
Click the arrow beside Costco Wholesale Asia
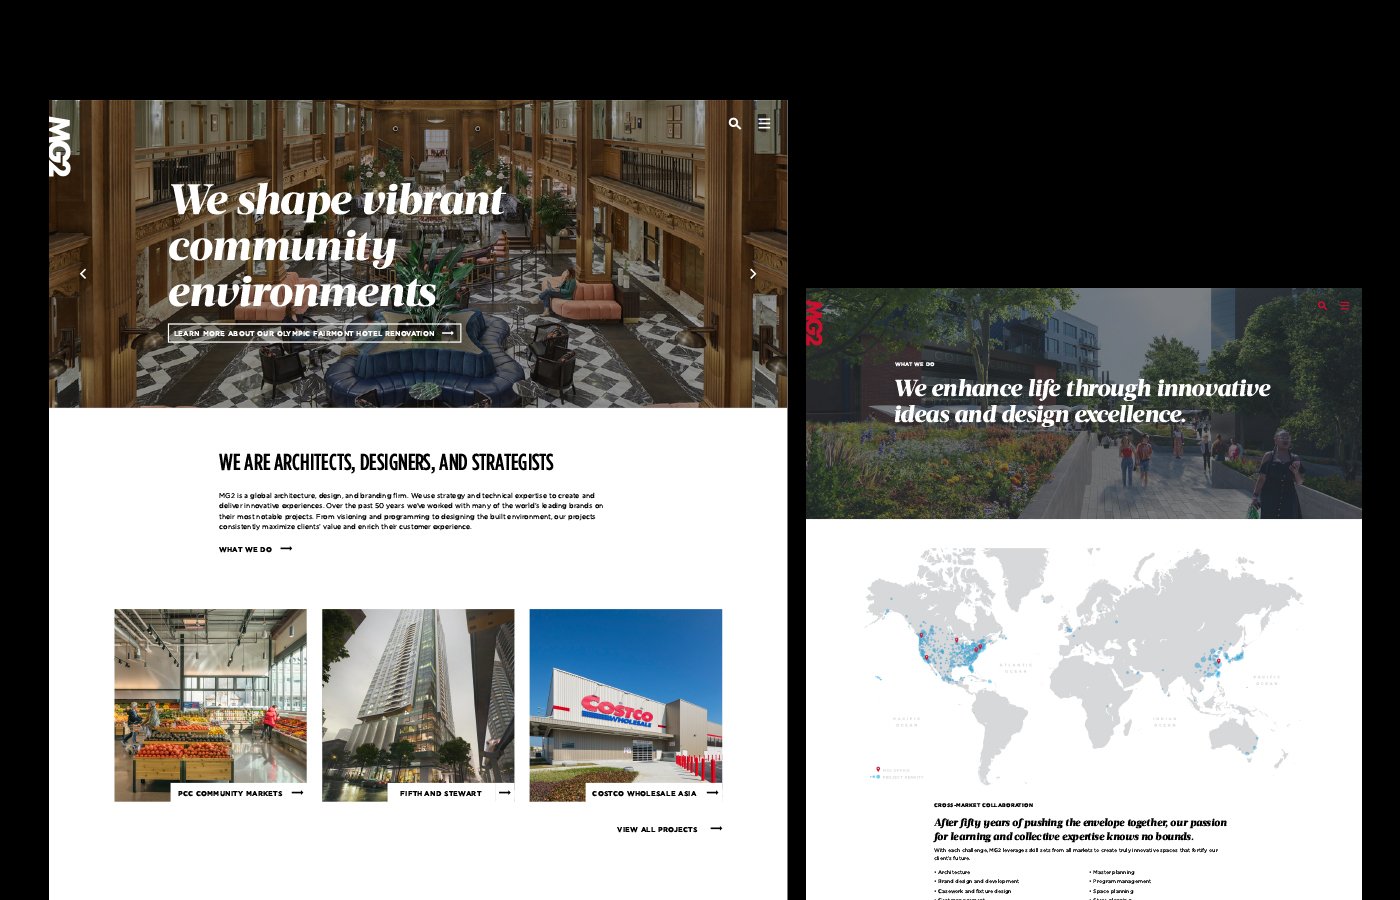[713, 793]
